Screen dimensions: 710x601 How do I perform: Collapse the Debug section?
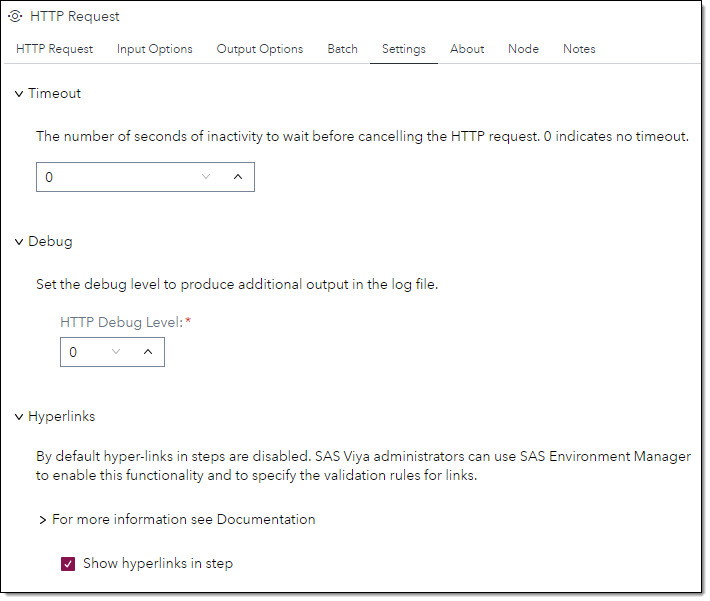click(x=19, y=242)
